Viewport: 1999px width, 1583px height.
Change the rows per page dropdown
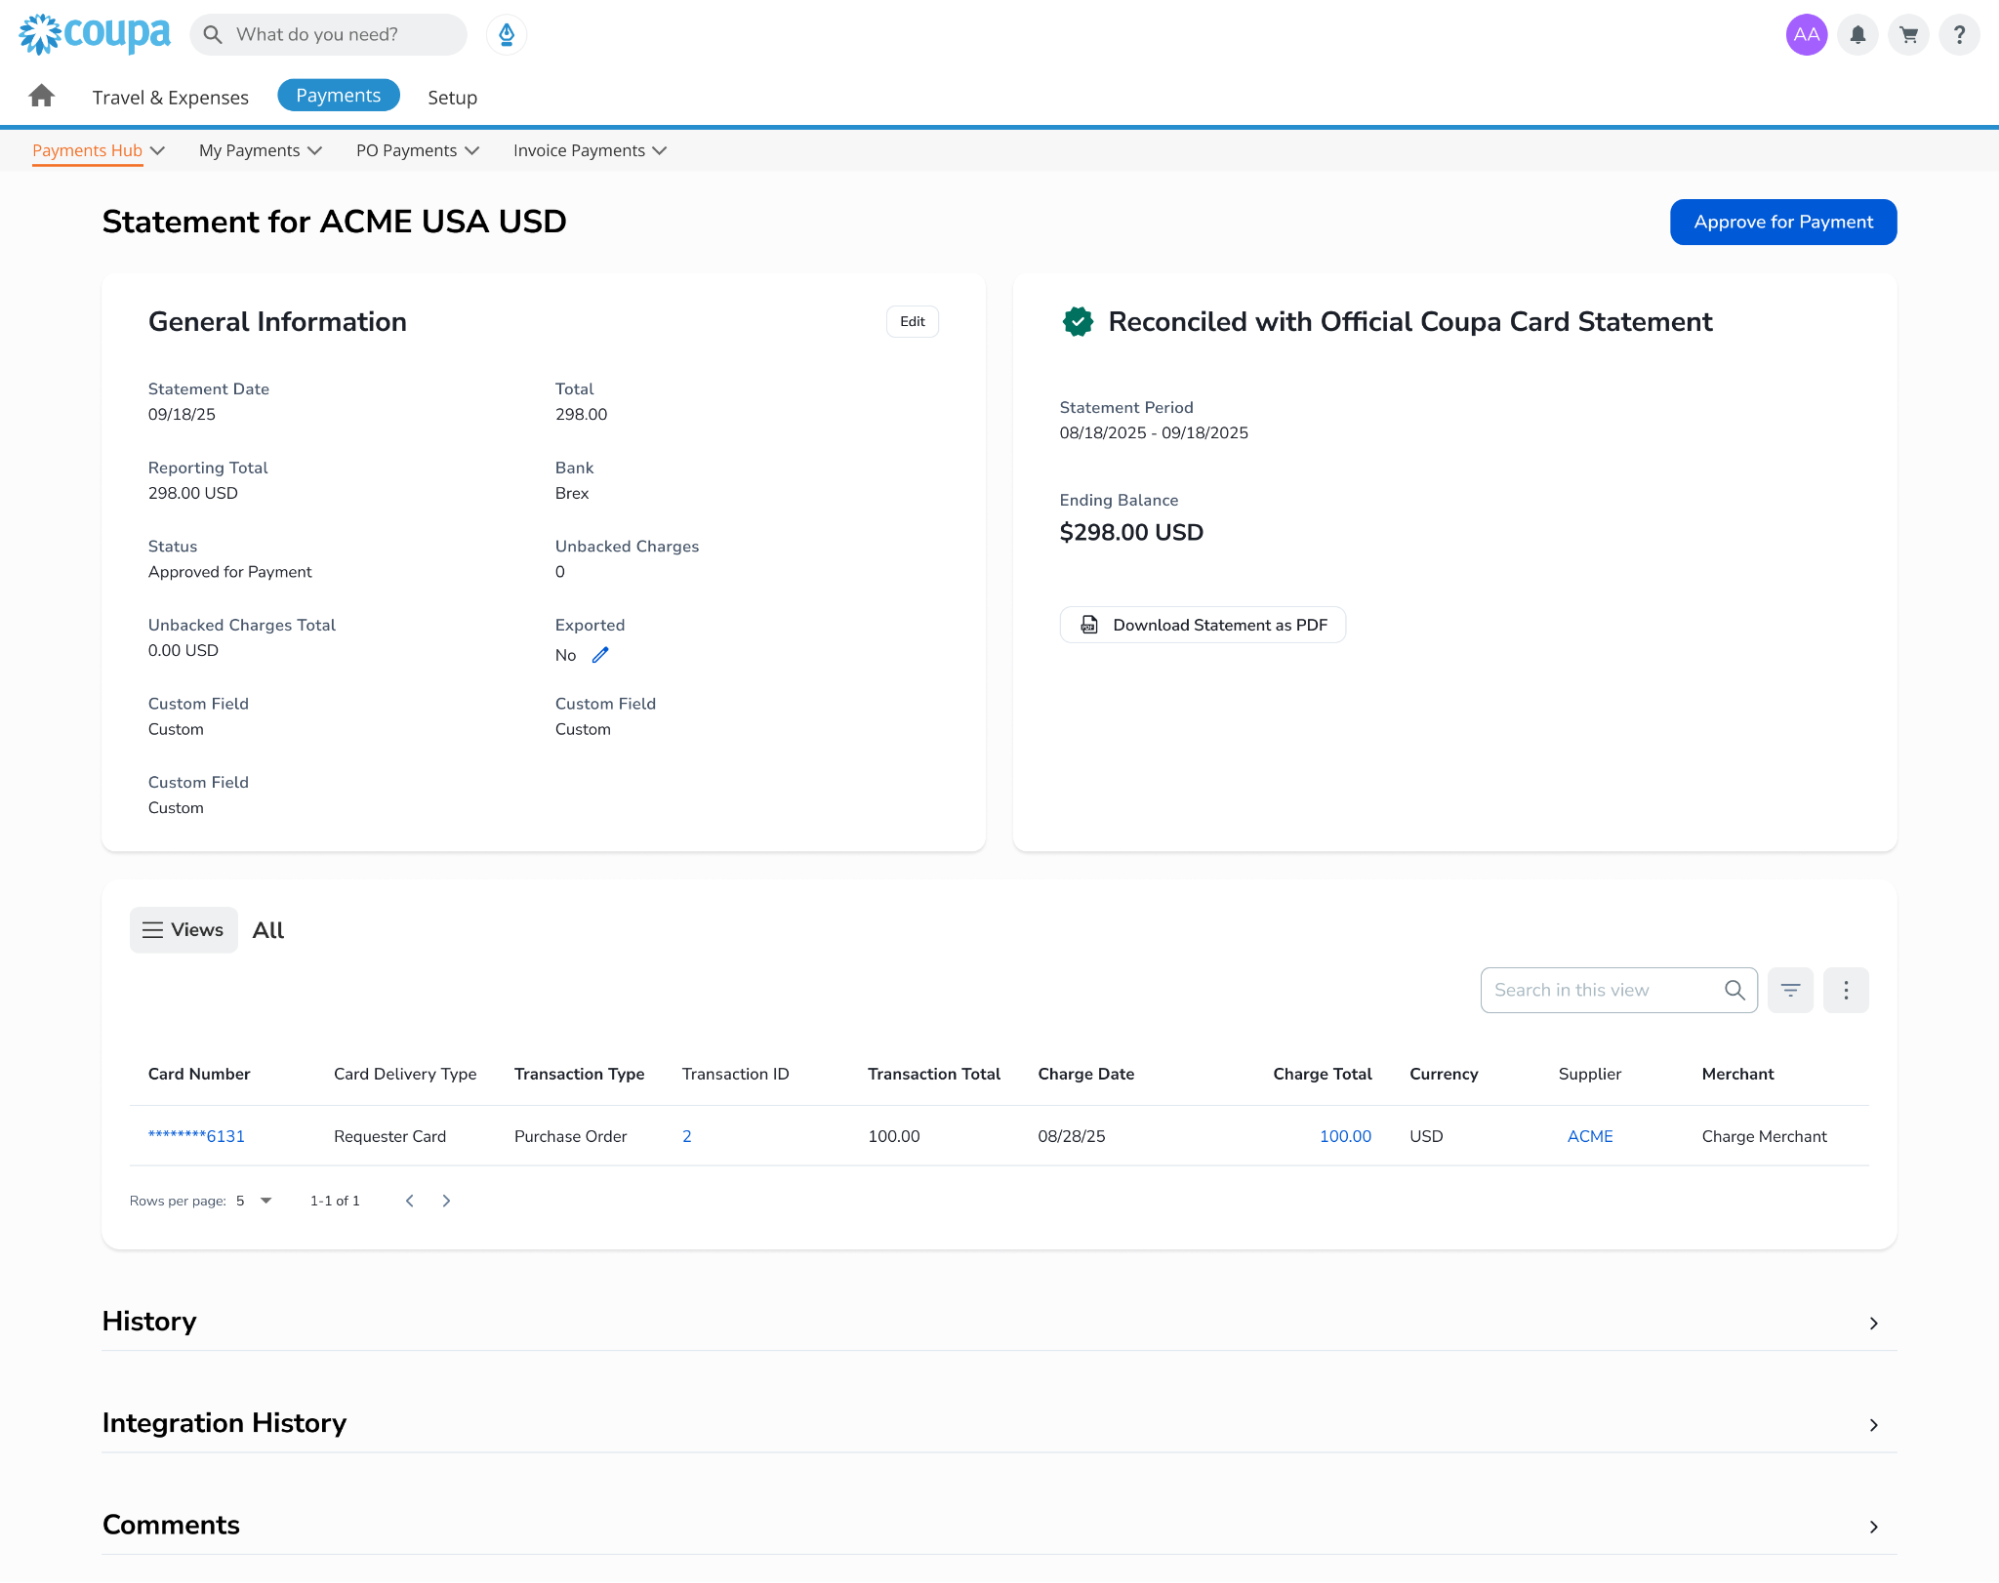pyautogui.click(x=255, y=1201)
